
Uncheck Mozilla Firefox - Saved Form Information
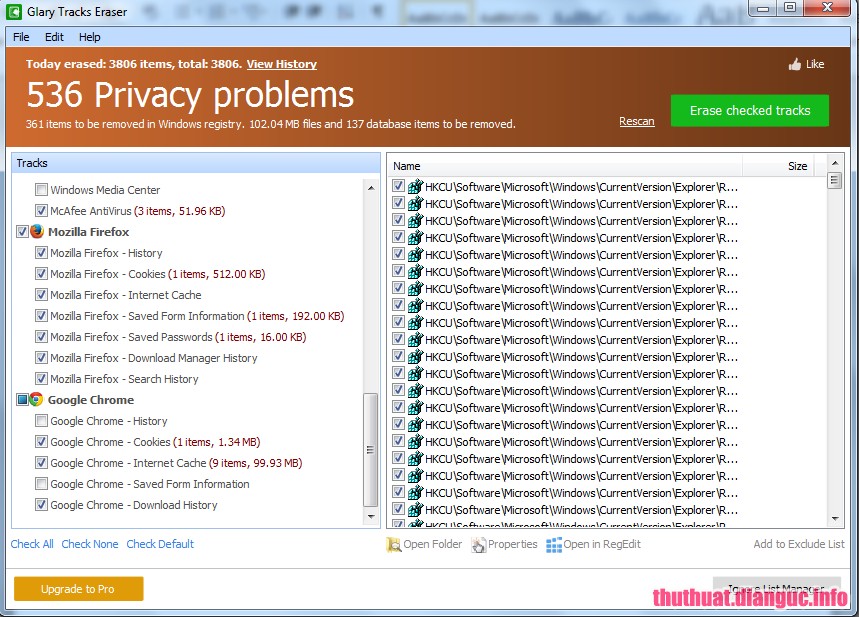tap(41, 316)
